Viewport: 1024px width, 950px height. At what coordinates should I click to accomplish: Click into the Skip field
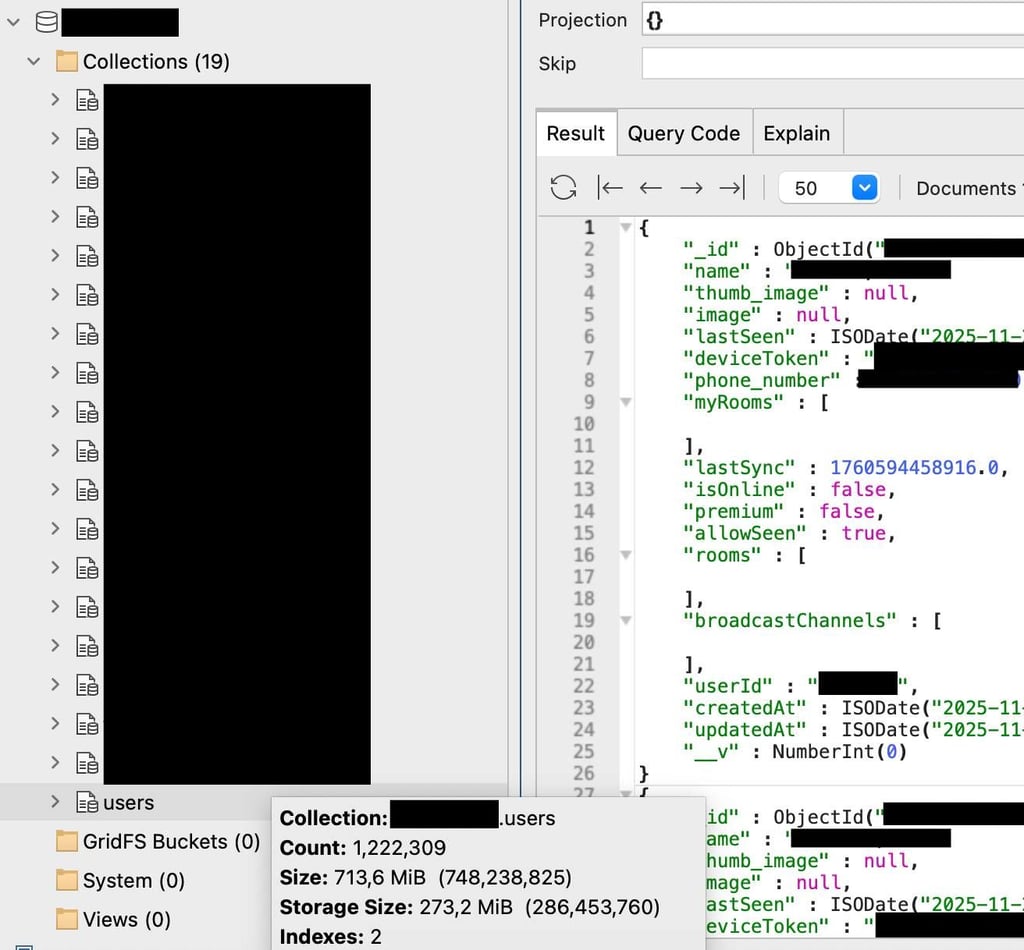tap(833, 63)
